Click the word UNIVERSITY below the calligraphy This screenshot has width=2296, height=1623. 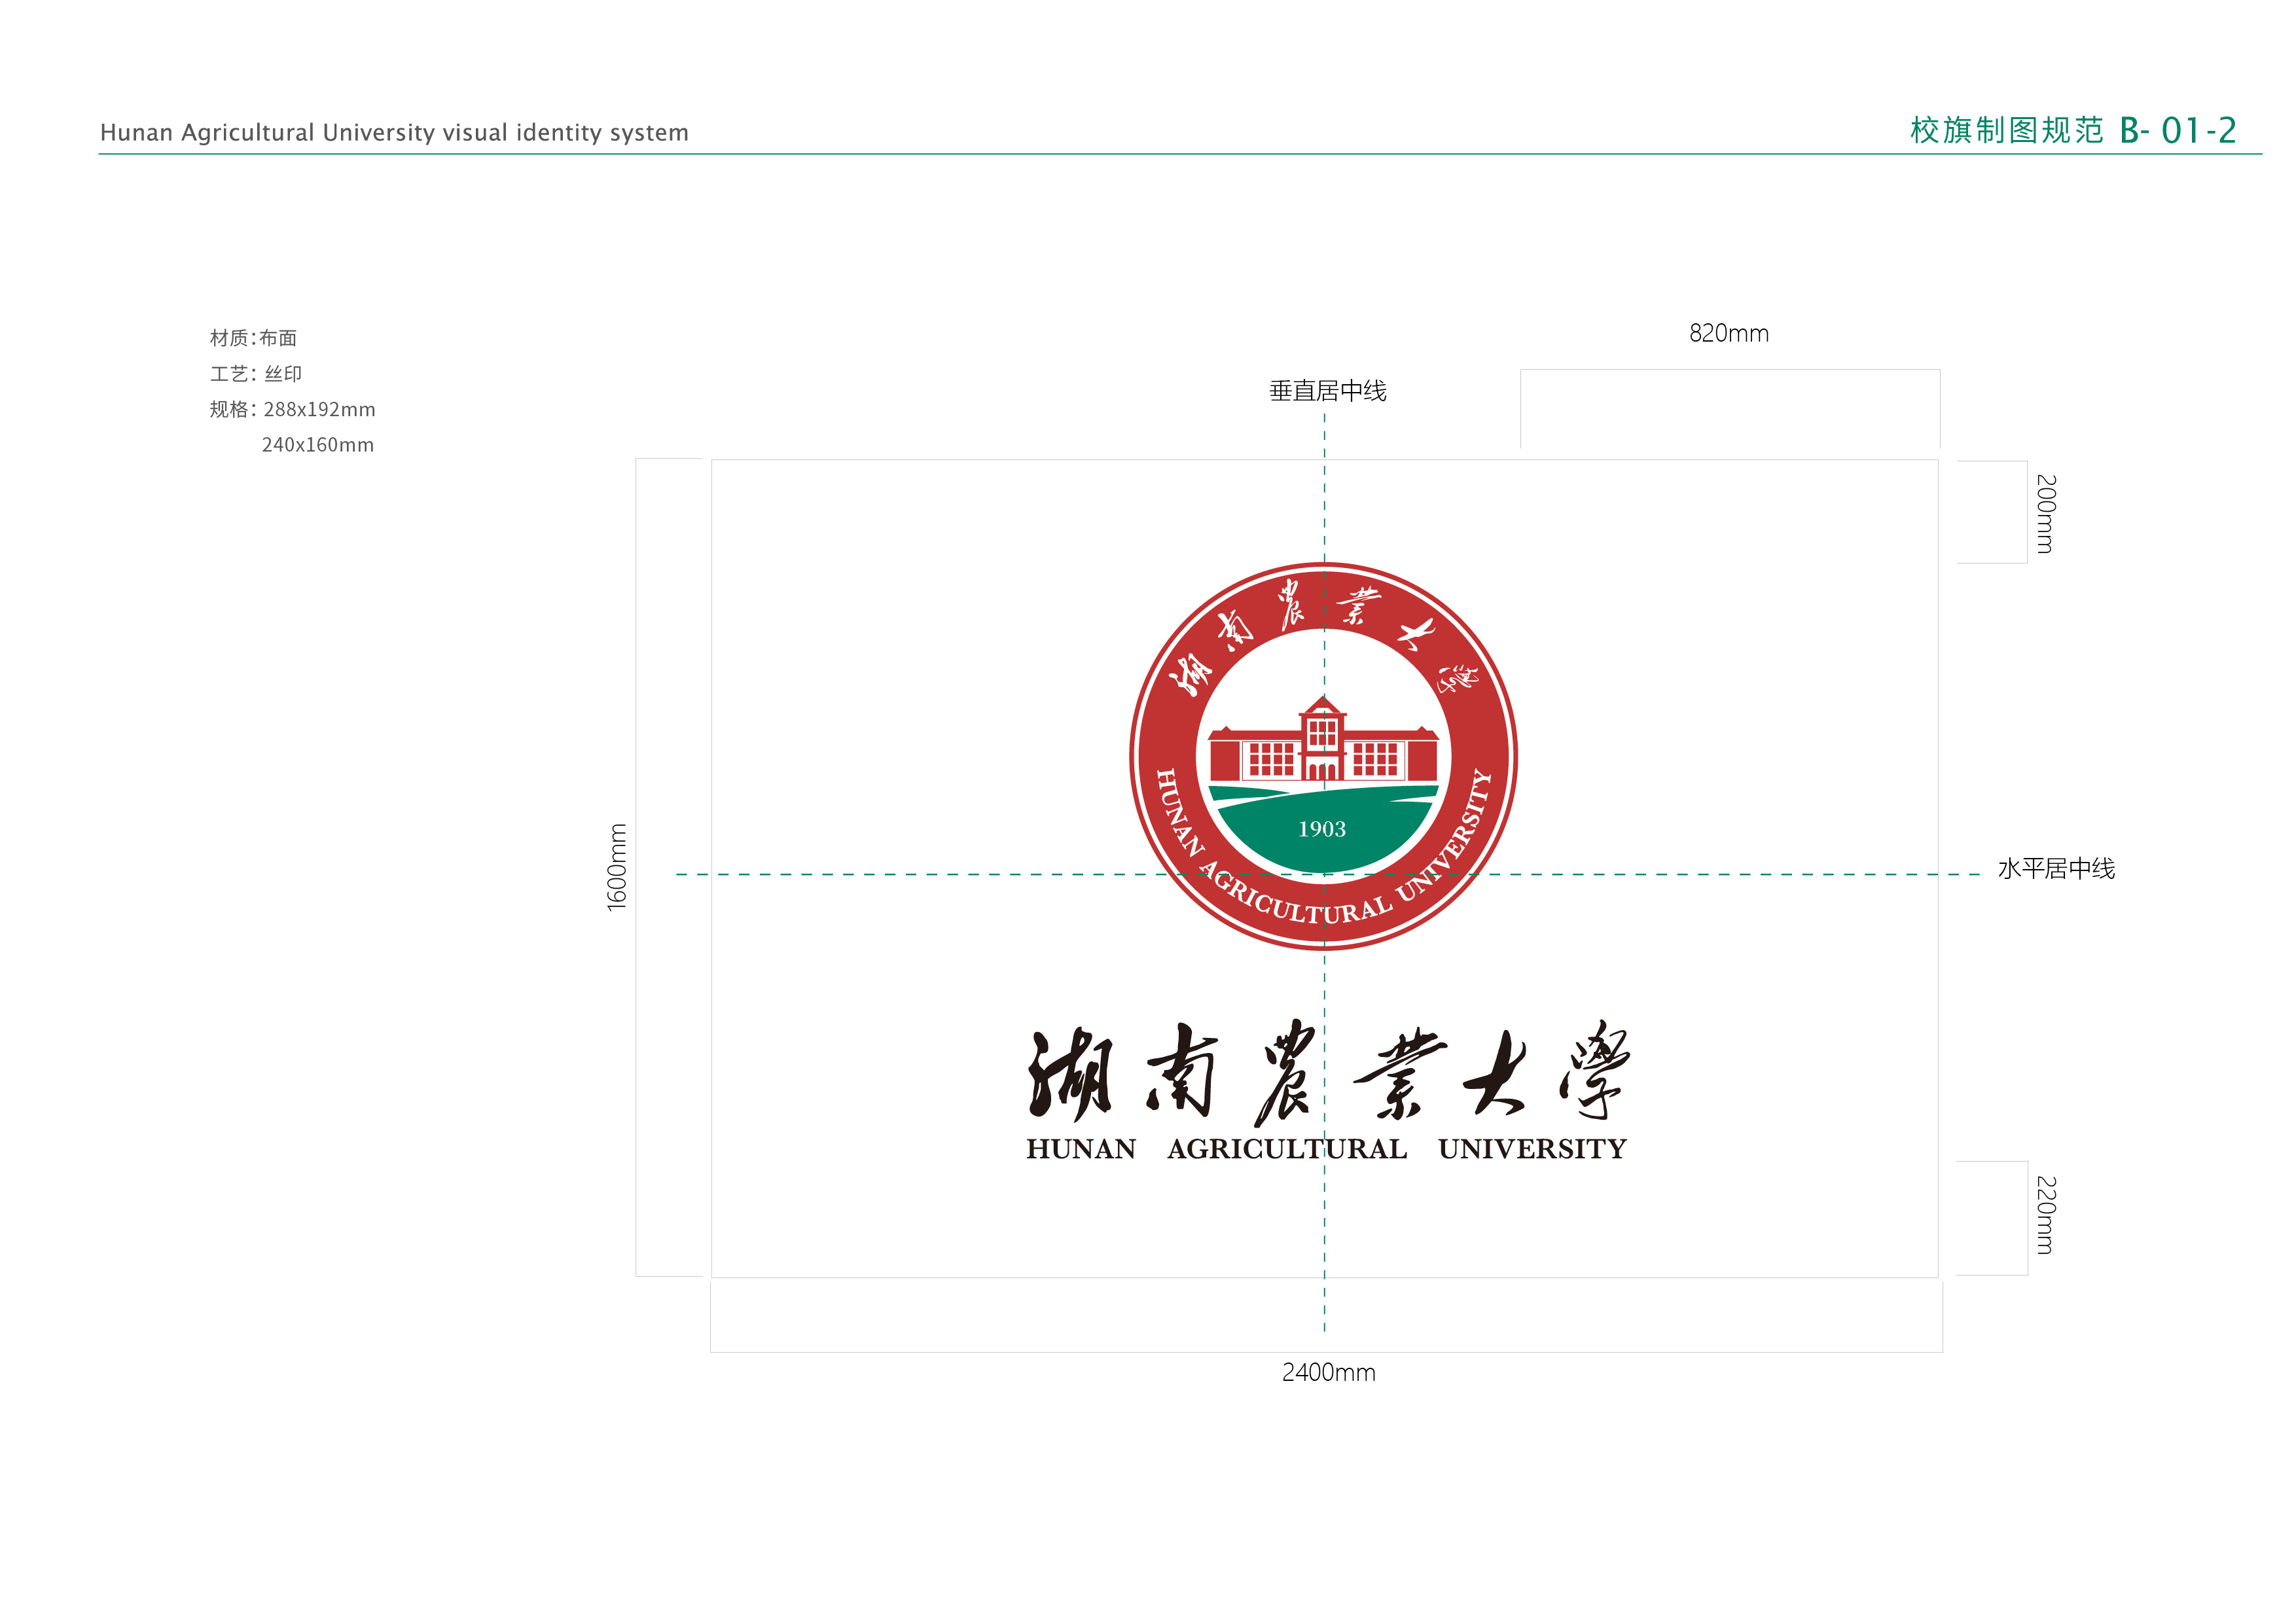point(1532,1149)
